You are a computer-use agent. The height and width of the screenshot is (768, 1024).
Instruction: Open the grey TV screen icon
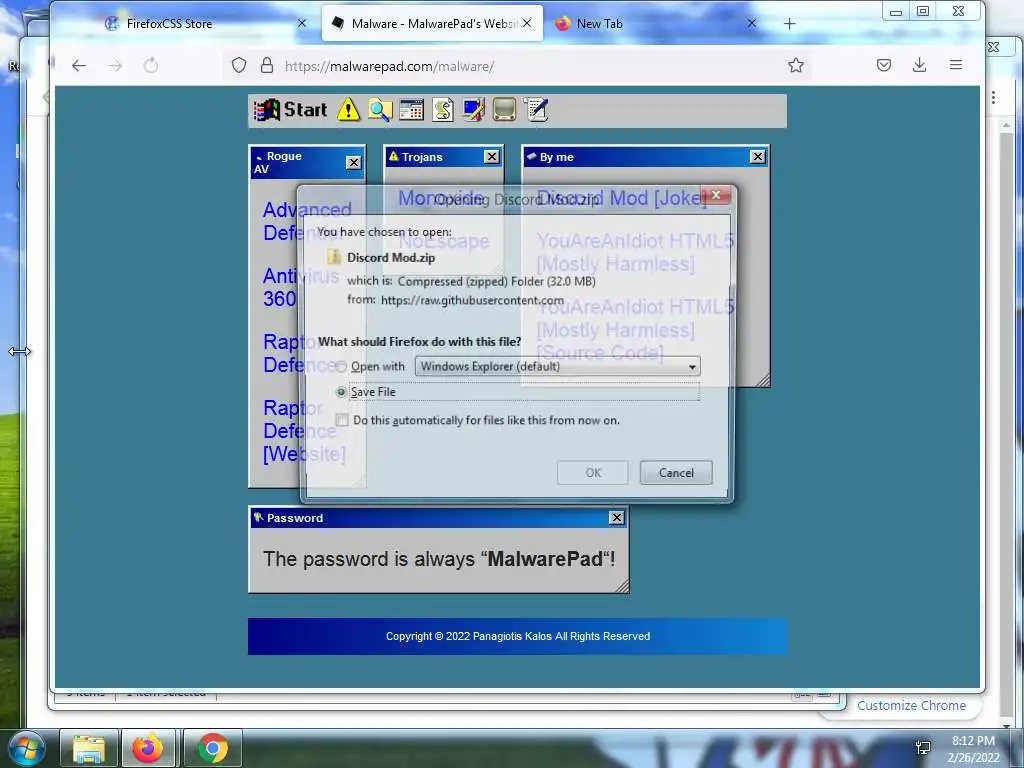(505, 110)
